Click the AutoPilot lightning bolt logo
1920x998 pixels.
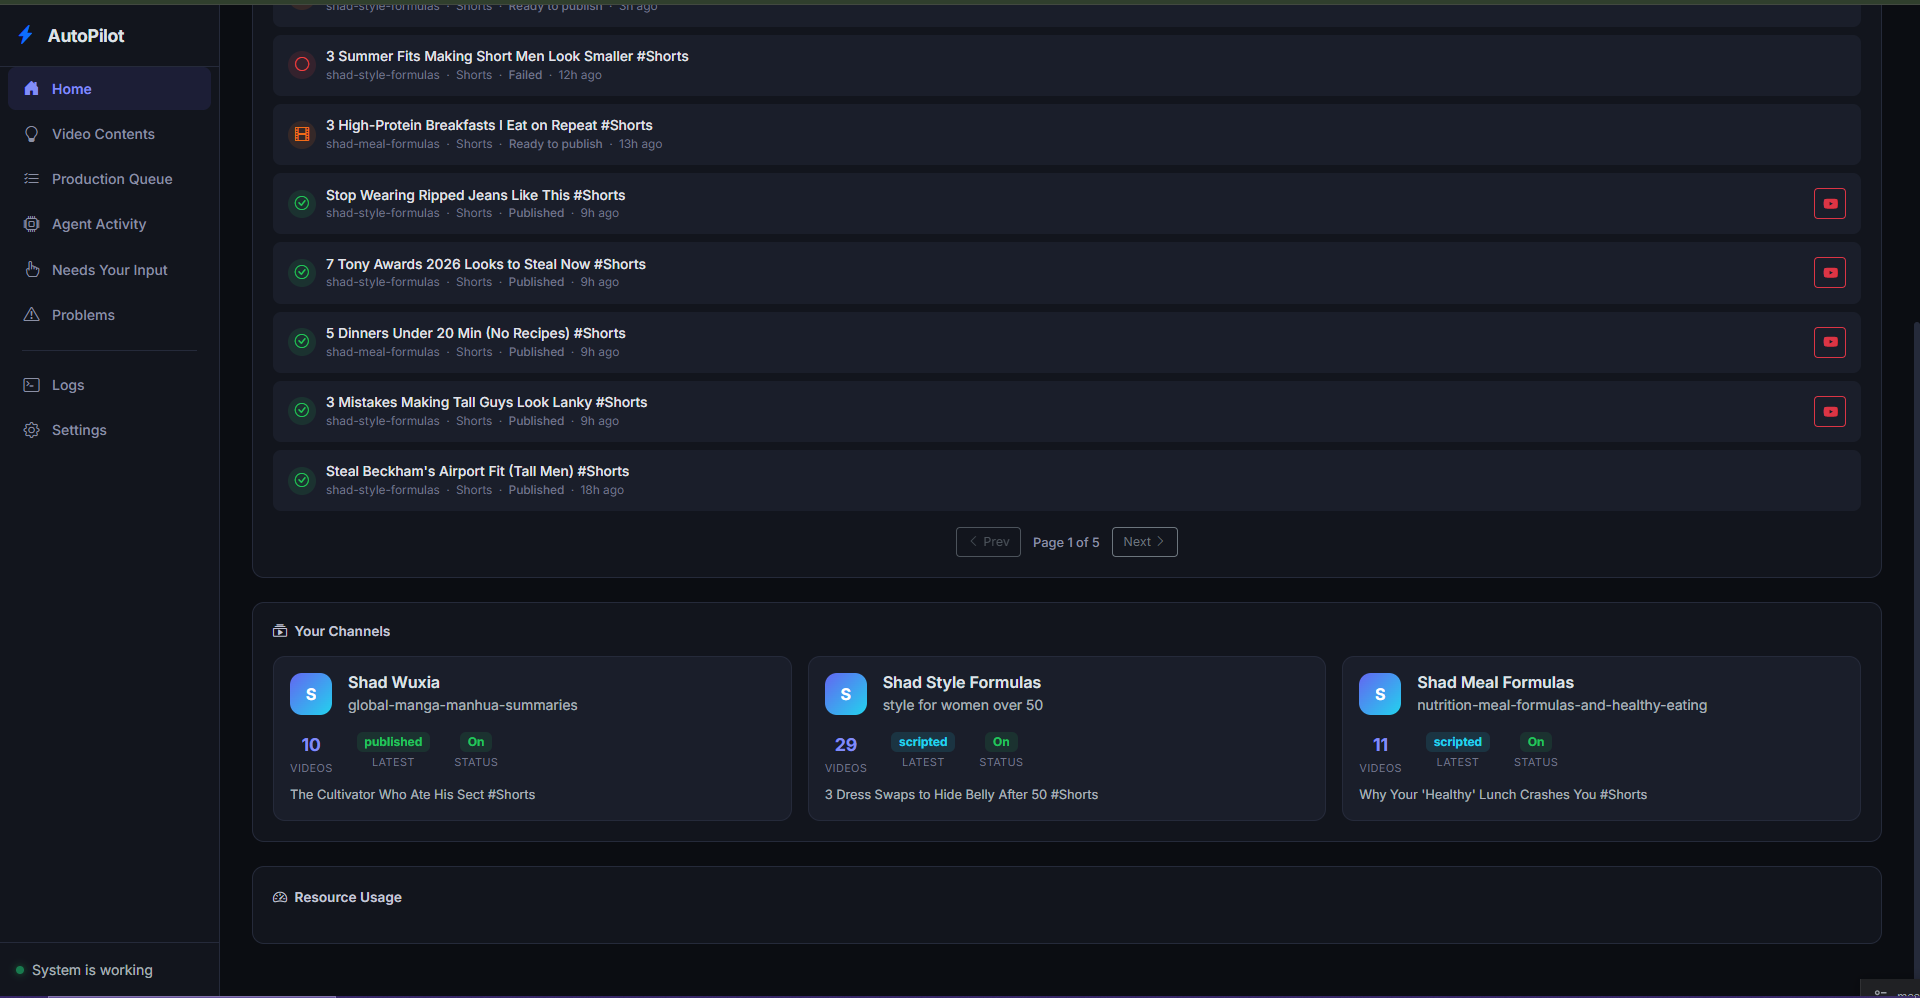(x=26, y=35)
